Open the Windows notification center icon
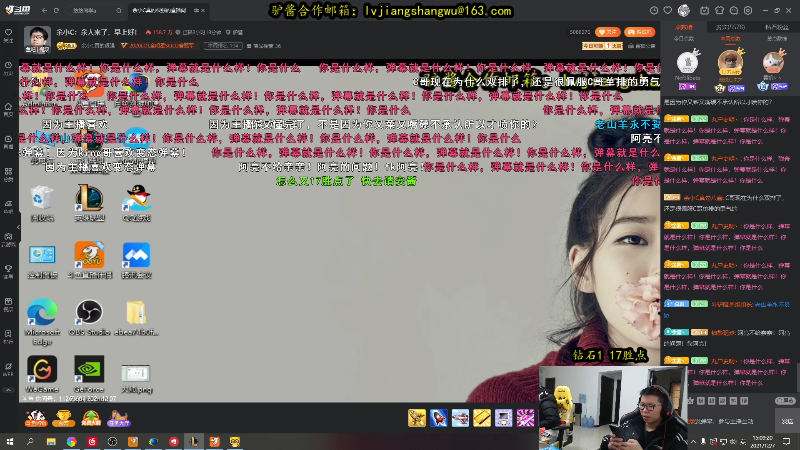The image size is (800, 450). (786, 441)
